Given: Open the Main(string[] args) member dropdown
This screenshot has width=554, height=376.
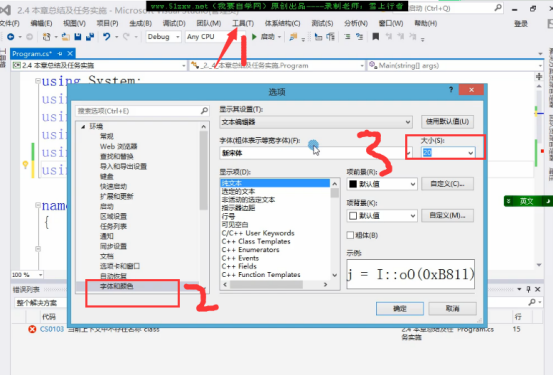Looking at the screenshot, I should (540, 66).
